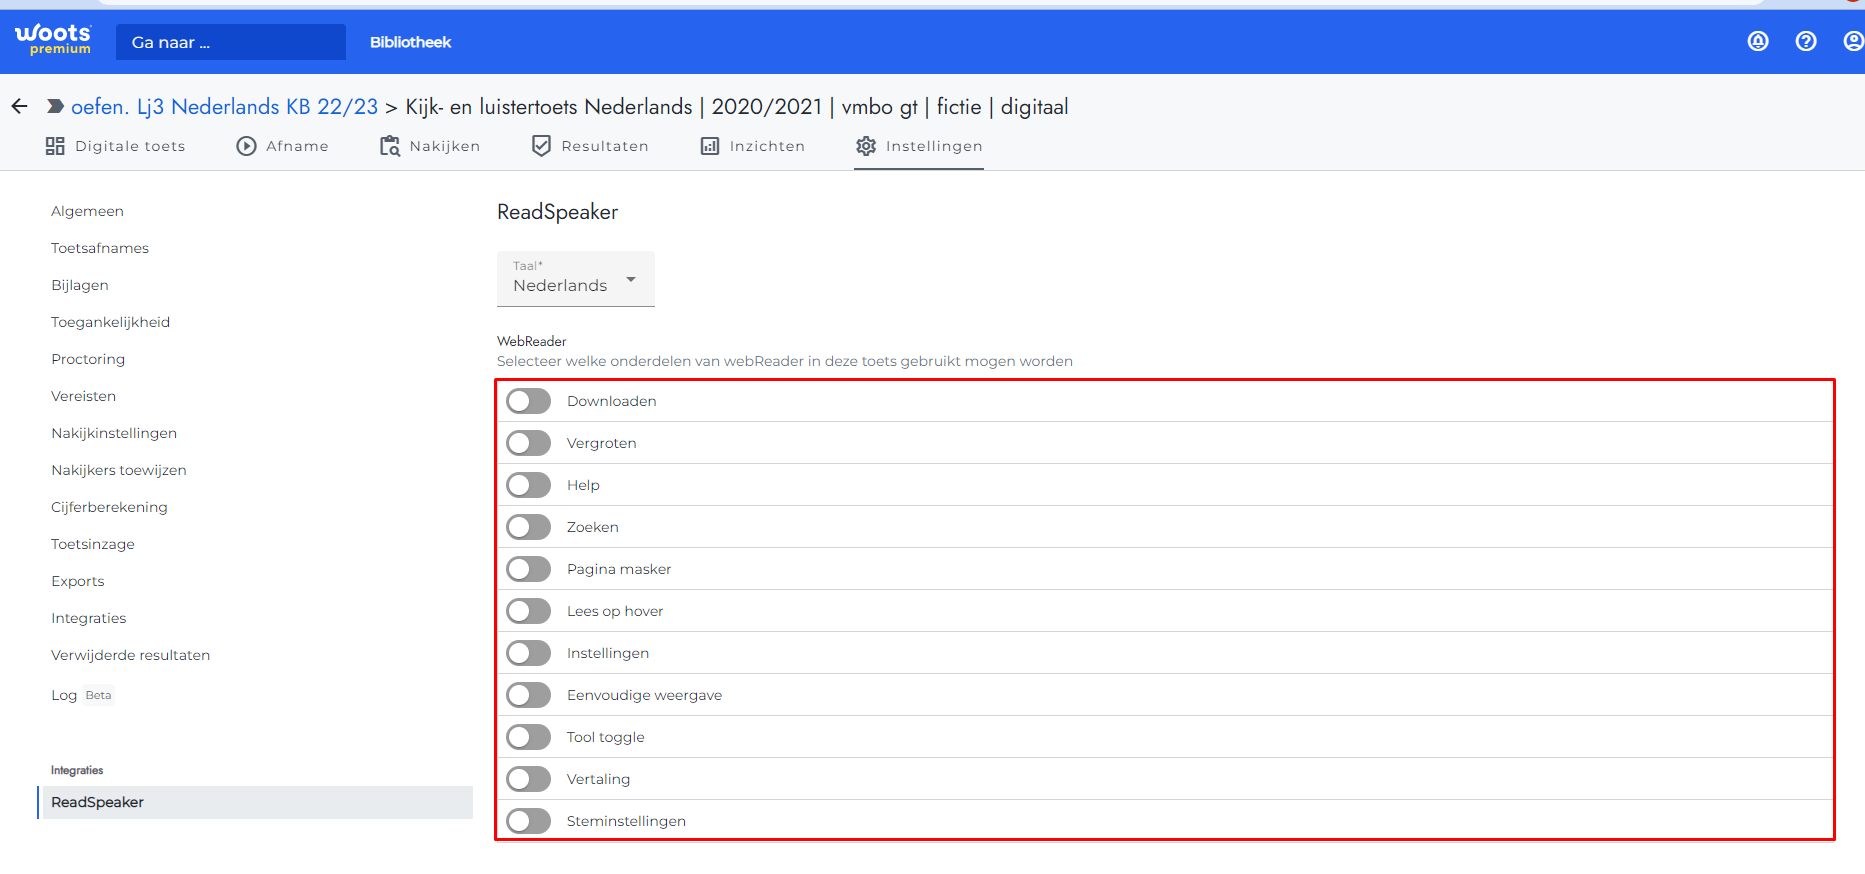The height and width of the screenshot is (874, 1865).
Task: Enable the Instellingen WebReader toggle
Action: [528, 653]
